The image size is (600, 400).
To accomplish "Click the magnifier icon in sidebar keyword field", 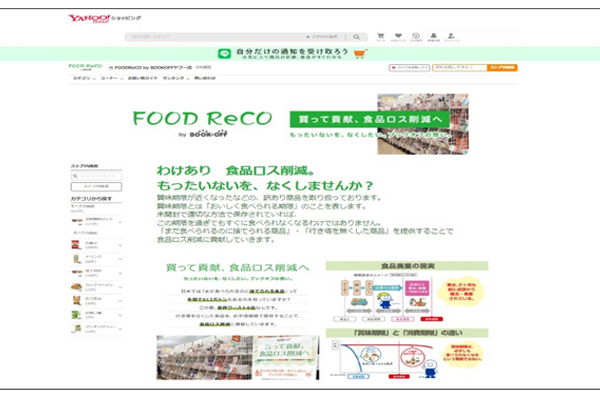I will tap(75, 176).
